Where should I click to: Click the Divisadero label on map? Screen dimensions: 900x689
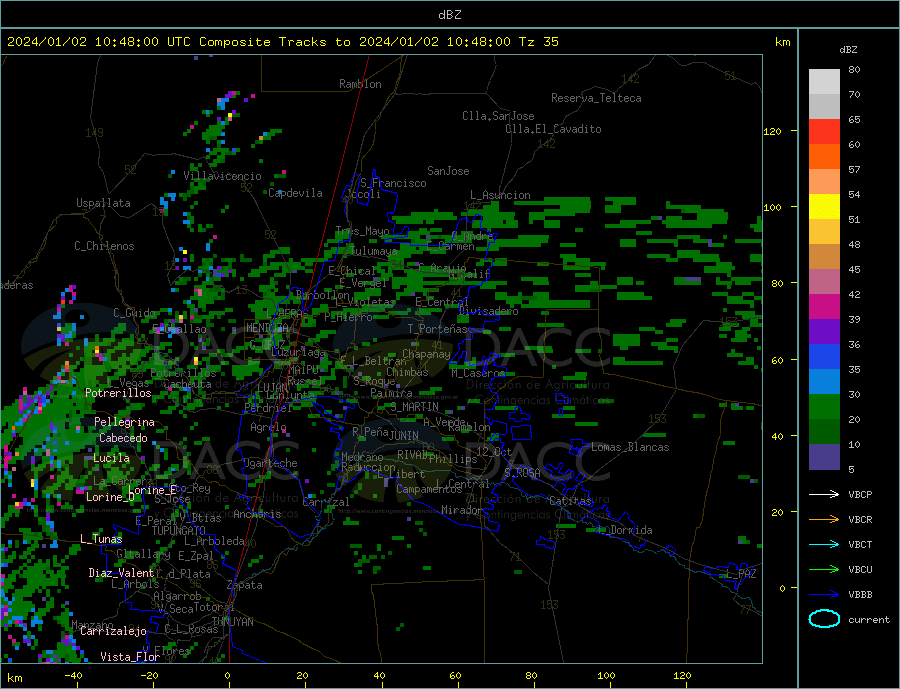488,311
